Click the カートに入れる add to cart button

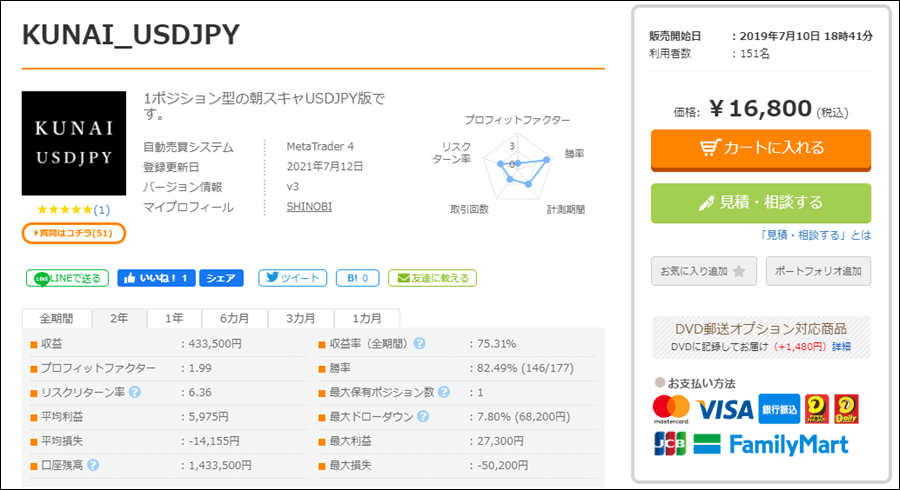[x=761, y=150]
